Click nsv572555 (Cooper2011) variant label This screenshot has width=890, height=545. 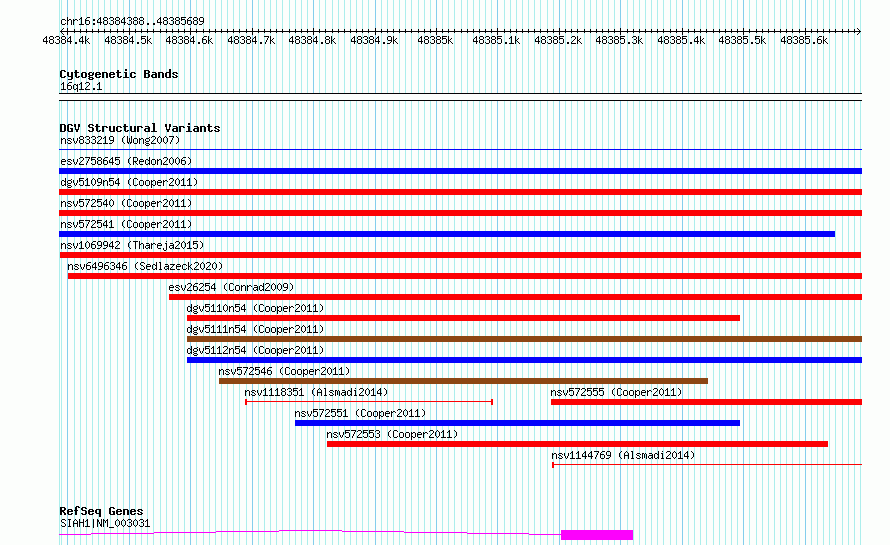[616, 392]
